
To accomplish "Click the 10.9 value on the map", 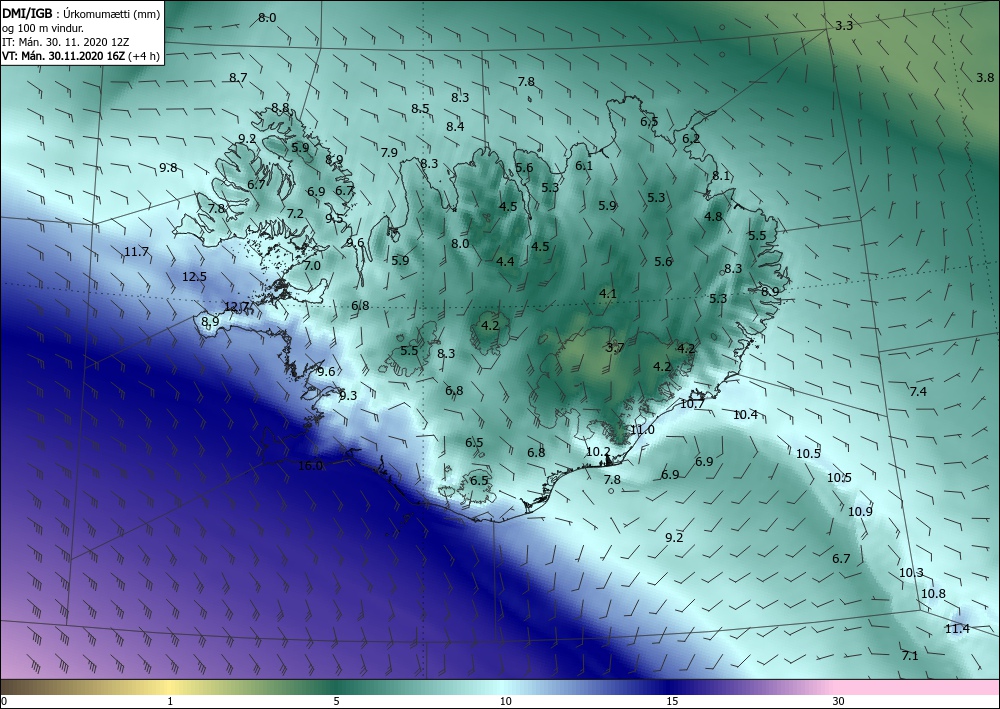I will [x=860, y=512].
